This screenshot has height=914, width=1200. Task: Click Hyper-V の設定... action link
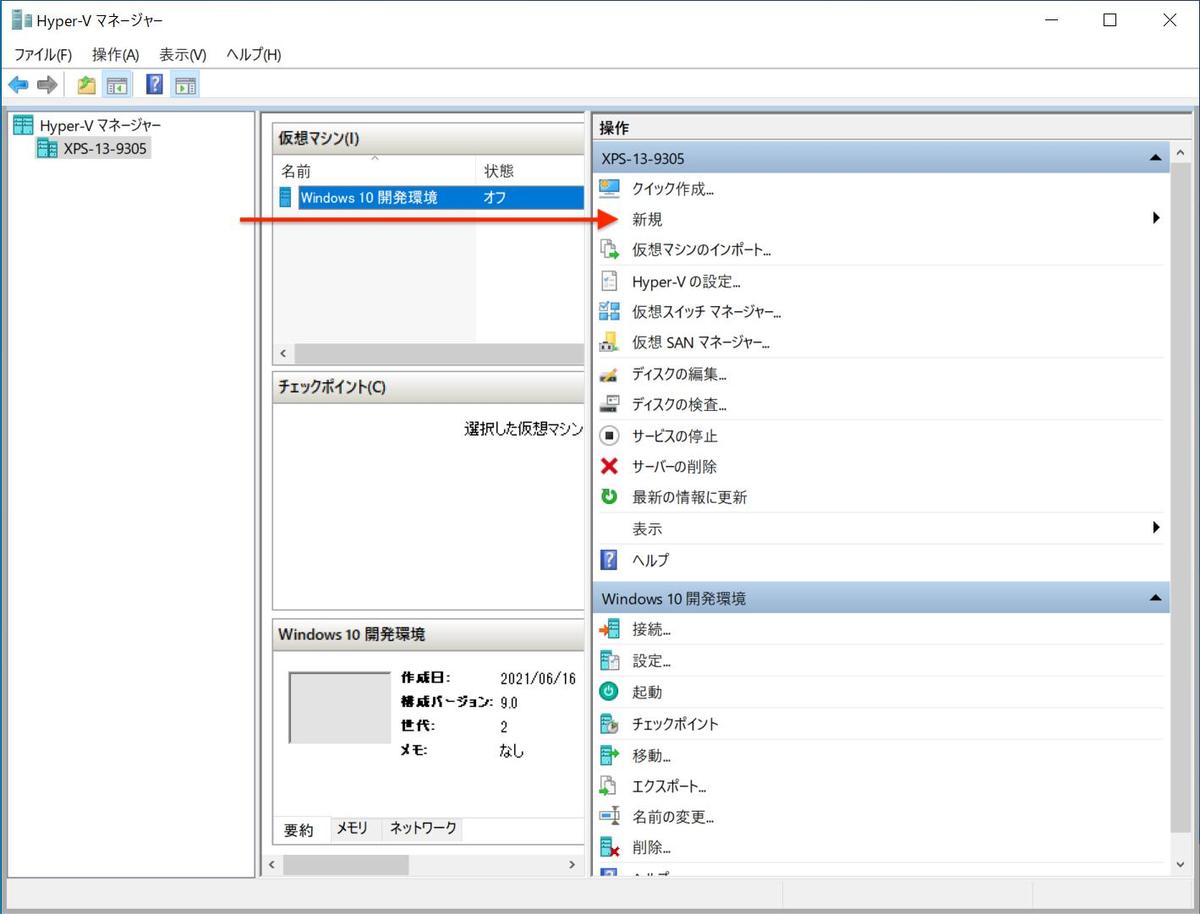click(x=686, y=282)
